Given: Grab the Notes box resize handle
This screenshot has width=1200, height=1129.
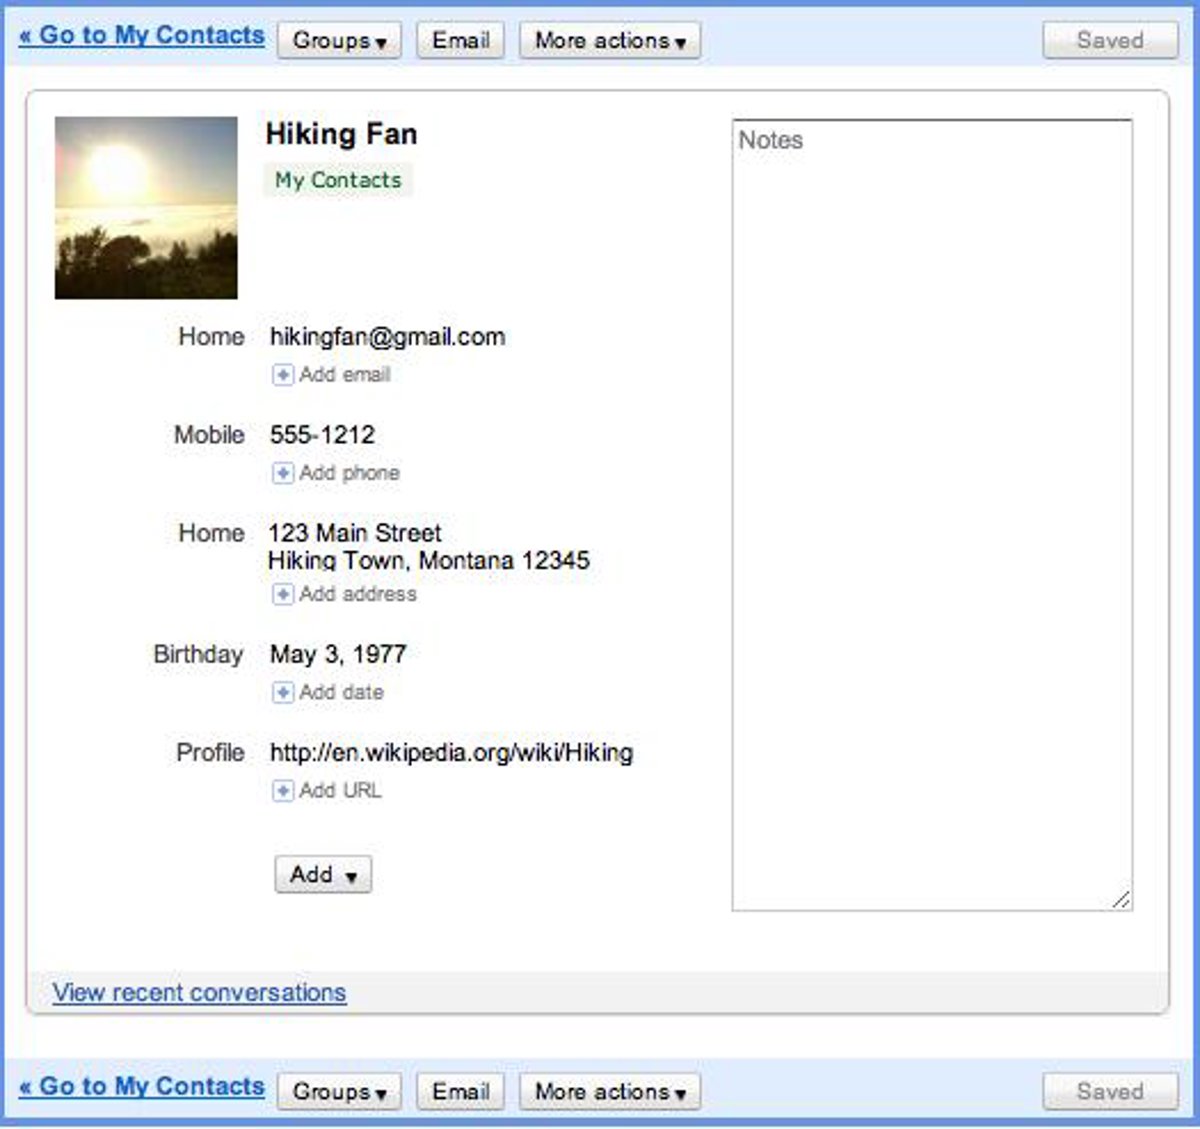Looking at the screenshot, I should 1121,900.
